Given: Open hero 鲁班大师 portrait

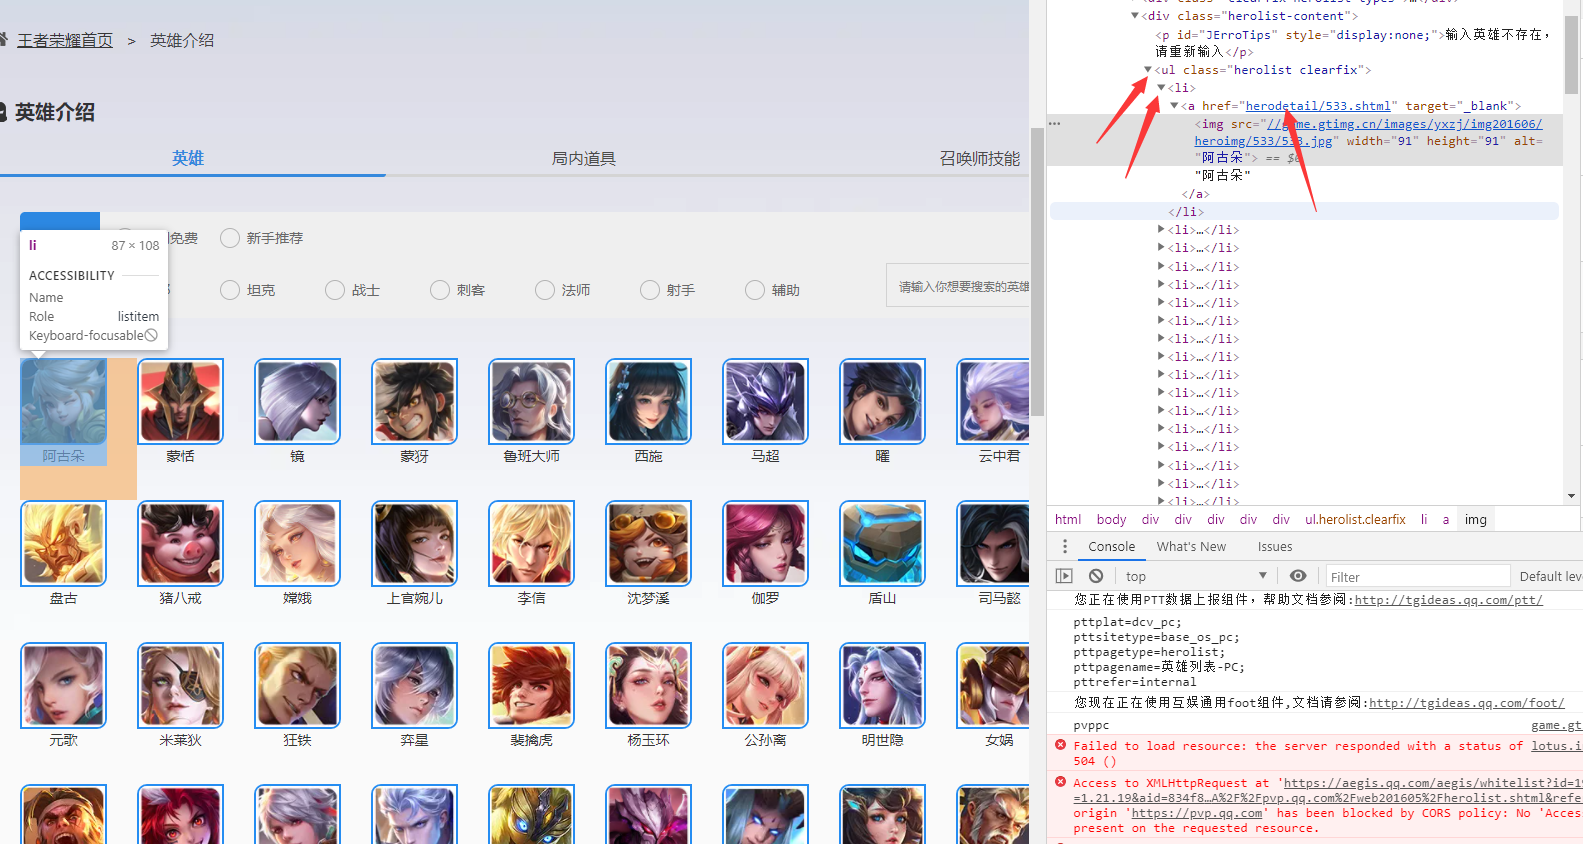Looking at the screenshot, I should point(531,401).
